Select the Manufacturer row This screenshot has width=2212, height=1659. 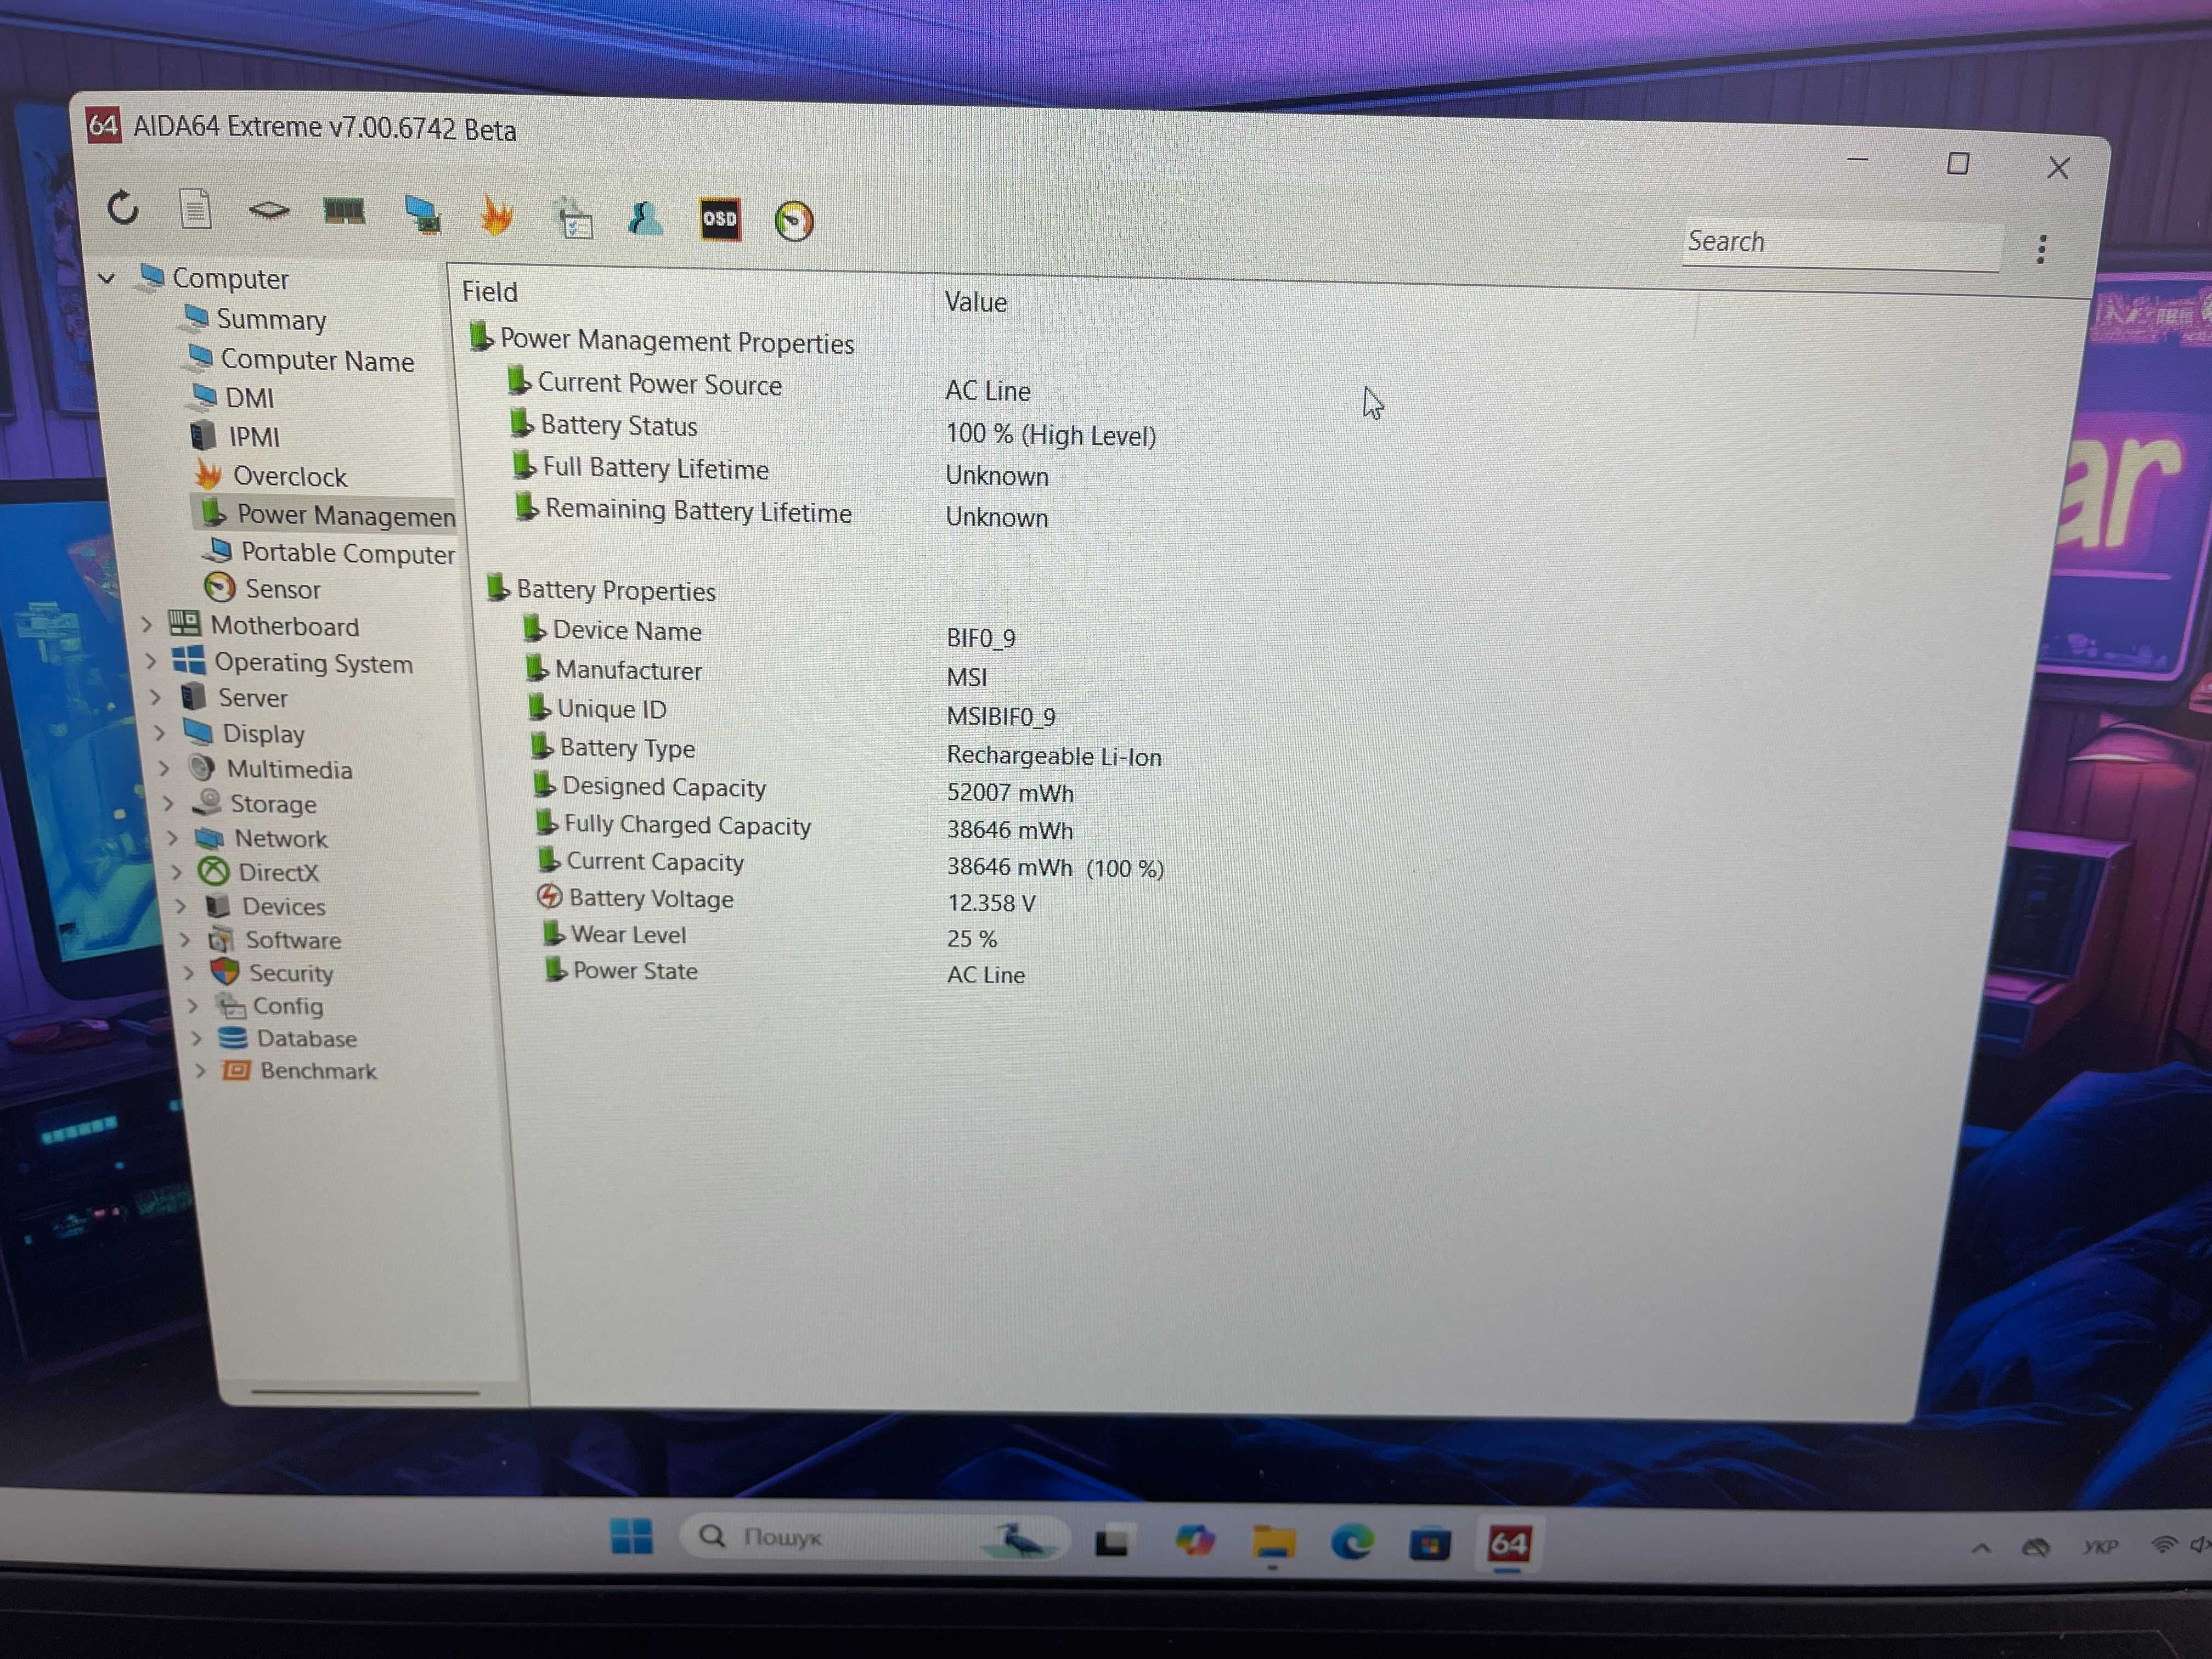(757, 673)
